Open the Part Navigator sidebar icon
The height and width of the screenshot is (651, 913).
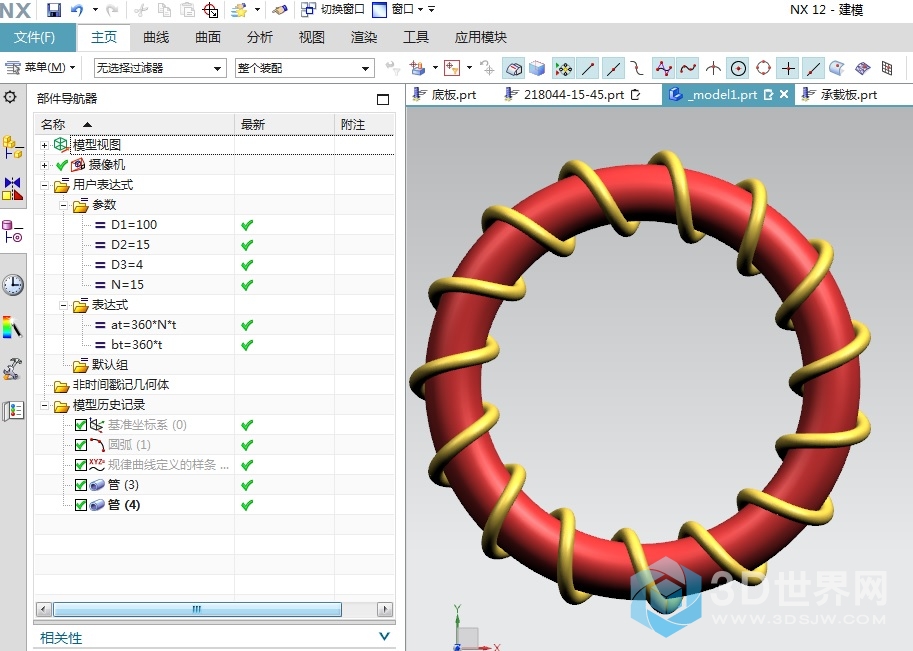click(12, 231)
